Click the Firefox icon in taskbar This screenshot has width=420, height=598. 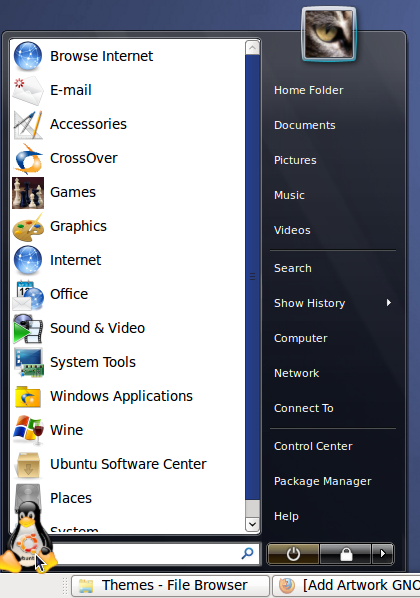click(x=287, y=585)
